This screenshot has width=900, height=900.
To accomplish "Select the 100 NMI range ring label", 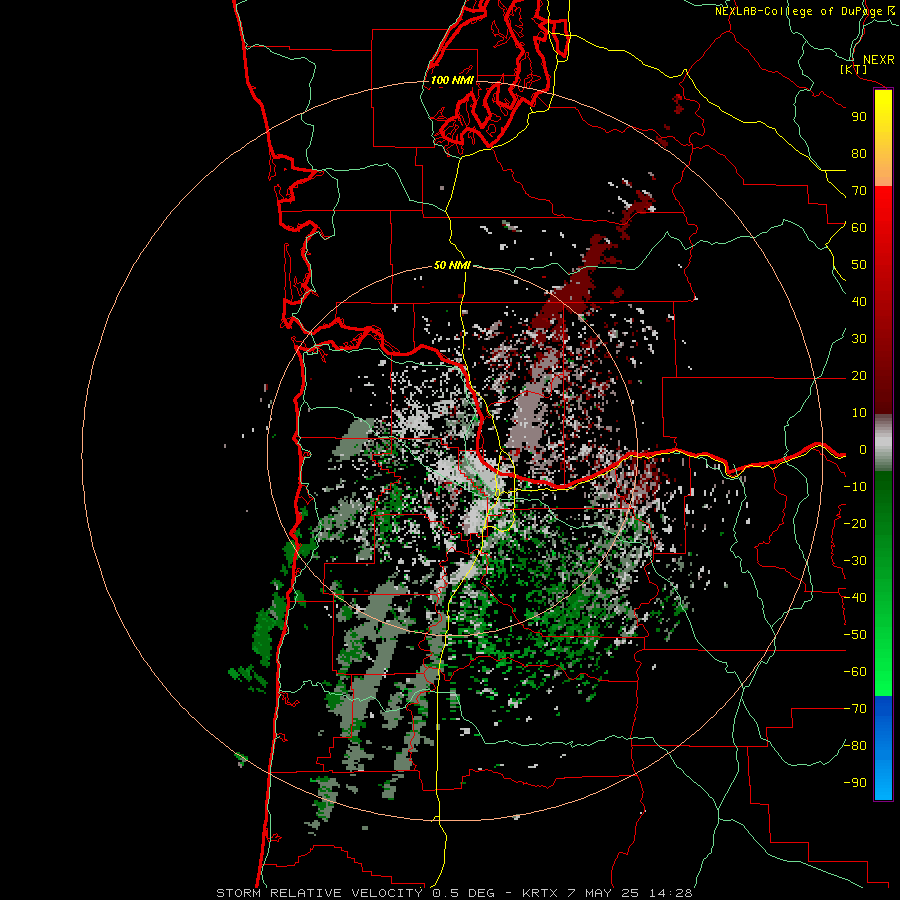I will coord(452,80).
